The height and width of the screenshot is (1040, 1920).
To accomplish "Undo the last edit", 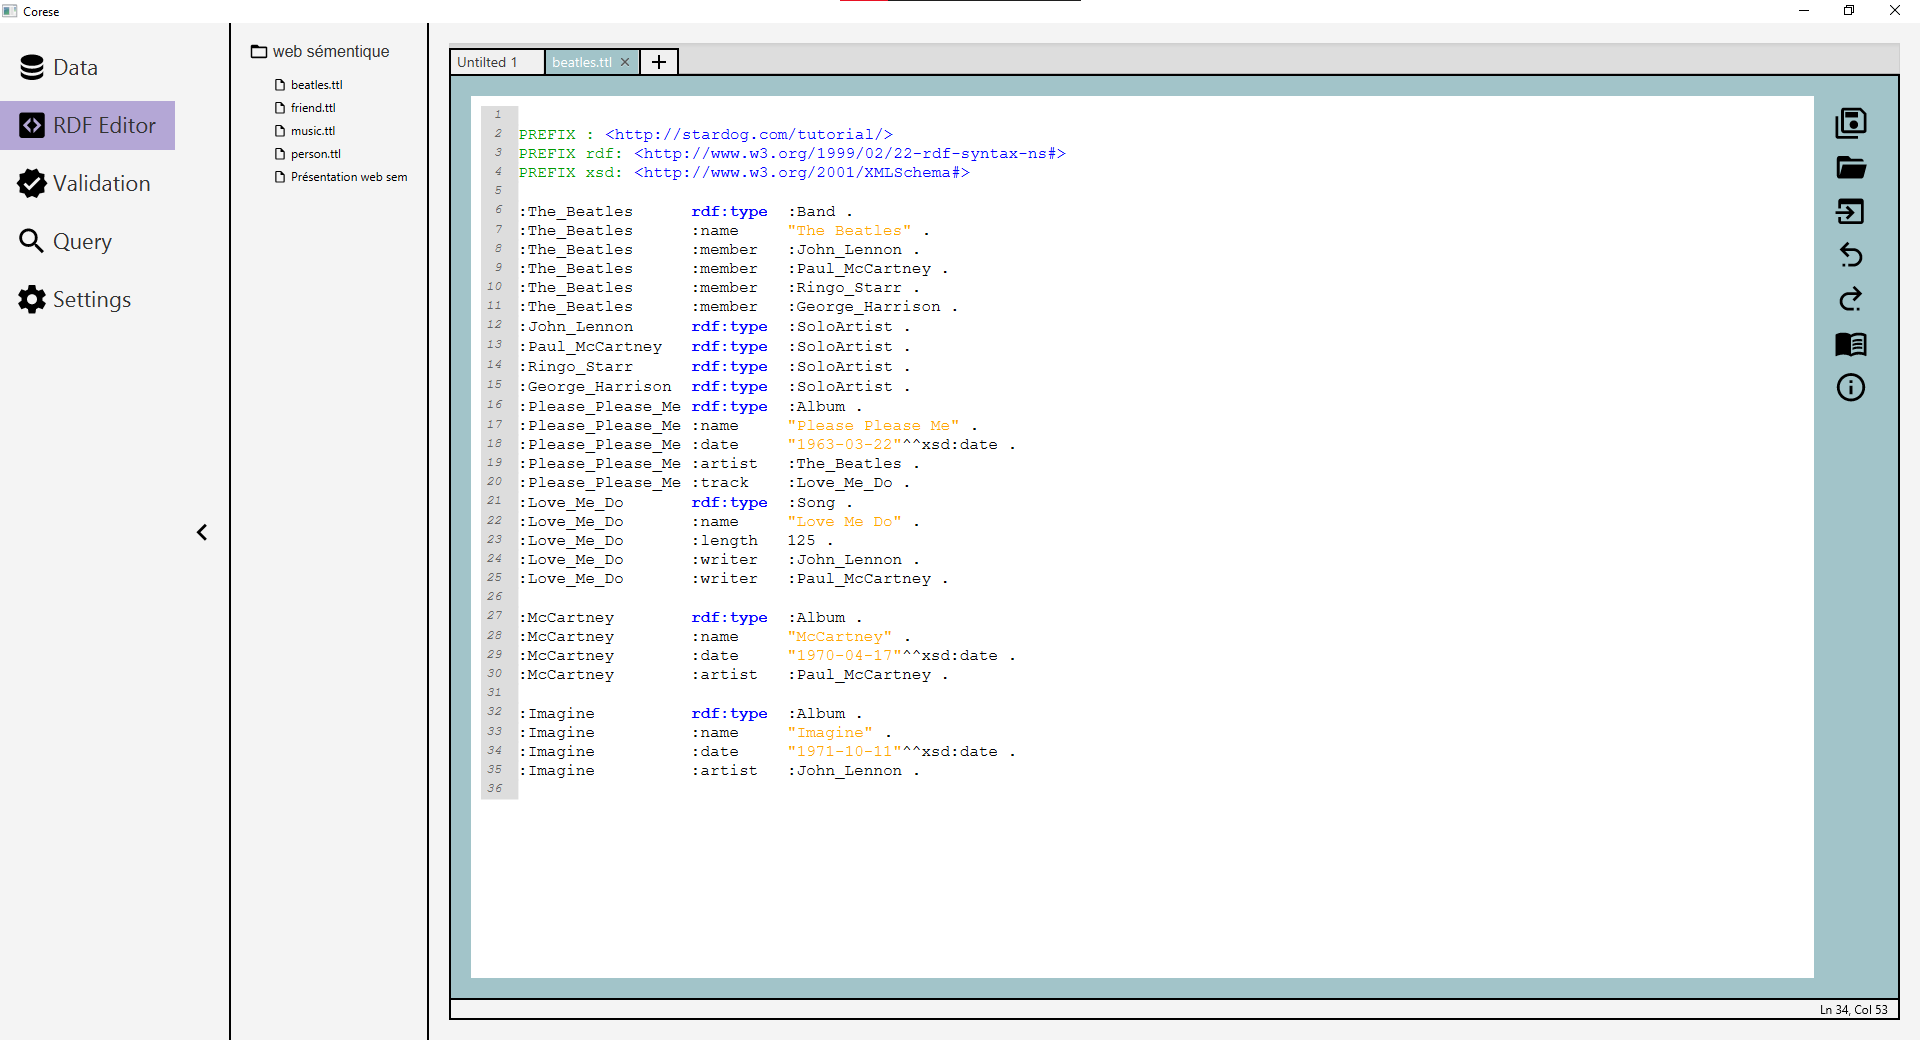I will tap(1850, 255).
